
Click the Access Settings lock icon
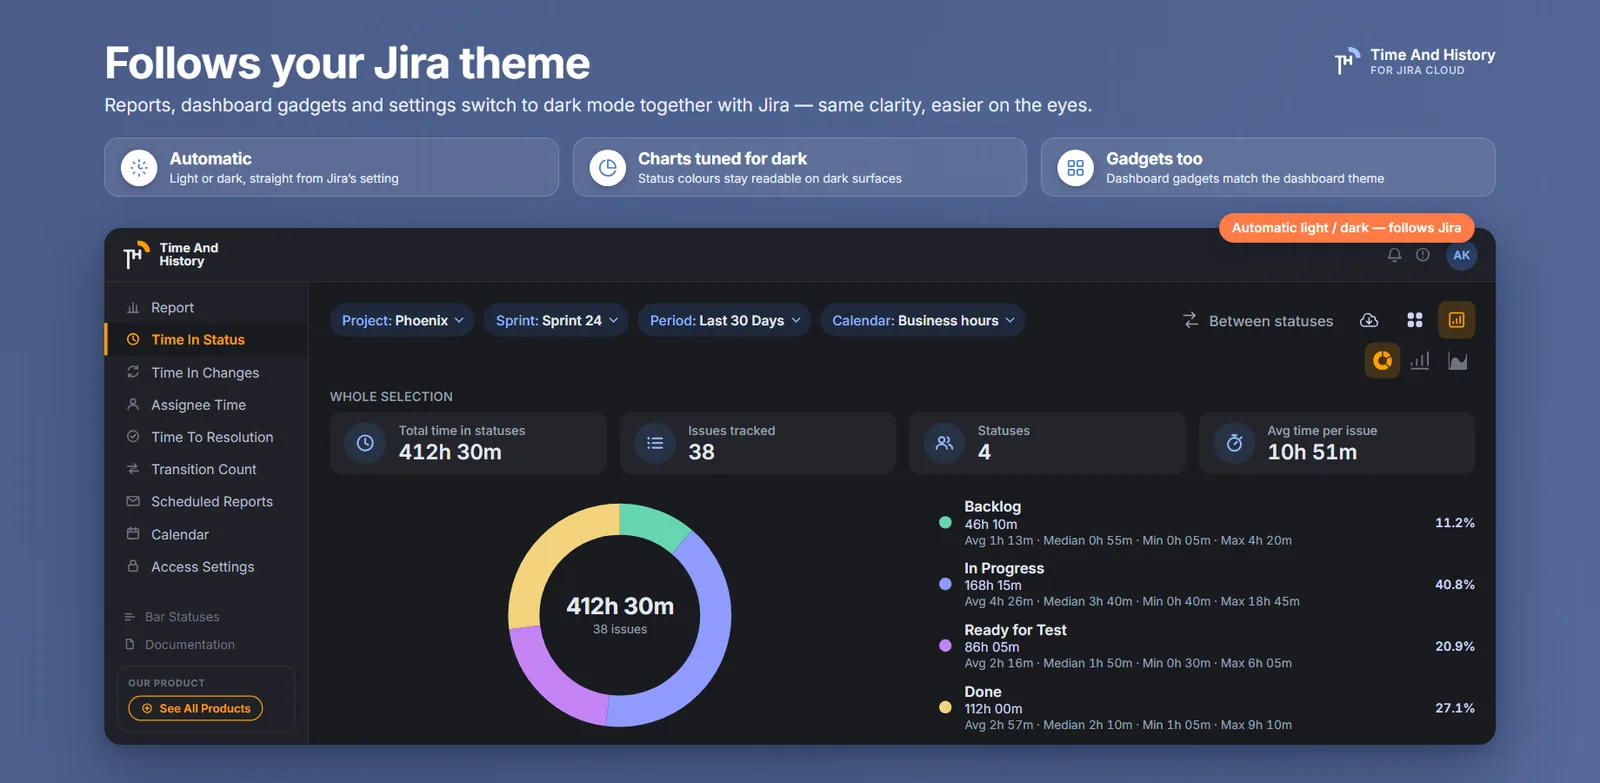133,566
